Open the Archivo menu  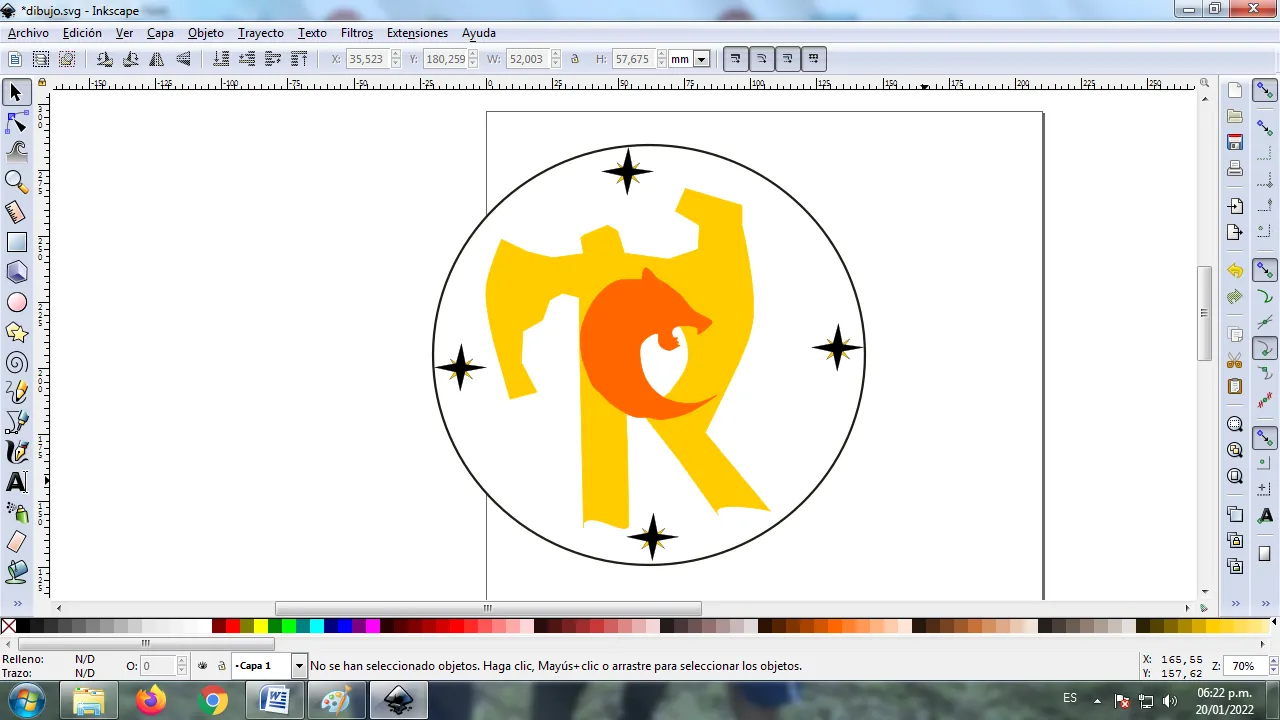click(x=28, y=33)
